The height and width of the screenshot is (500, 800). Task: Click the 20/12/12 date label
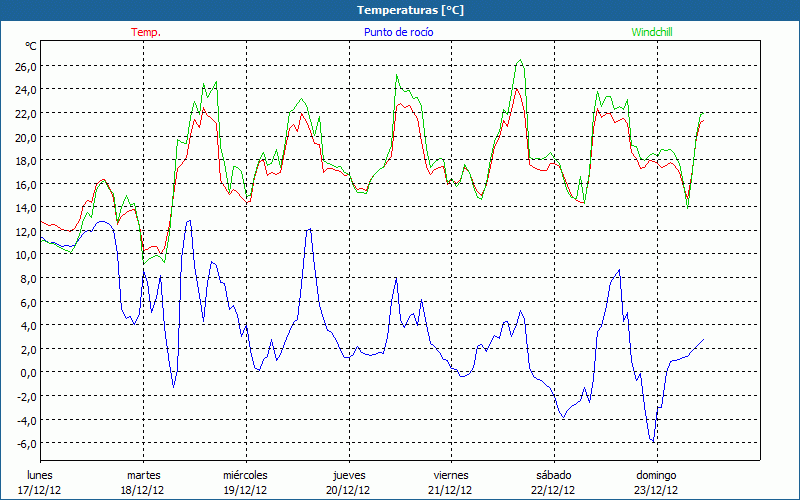pos(348,490)
